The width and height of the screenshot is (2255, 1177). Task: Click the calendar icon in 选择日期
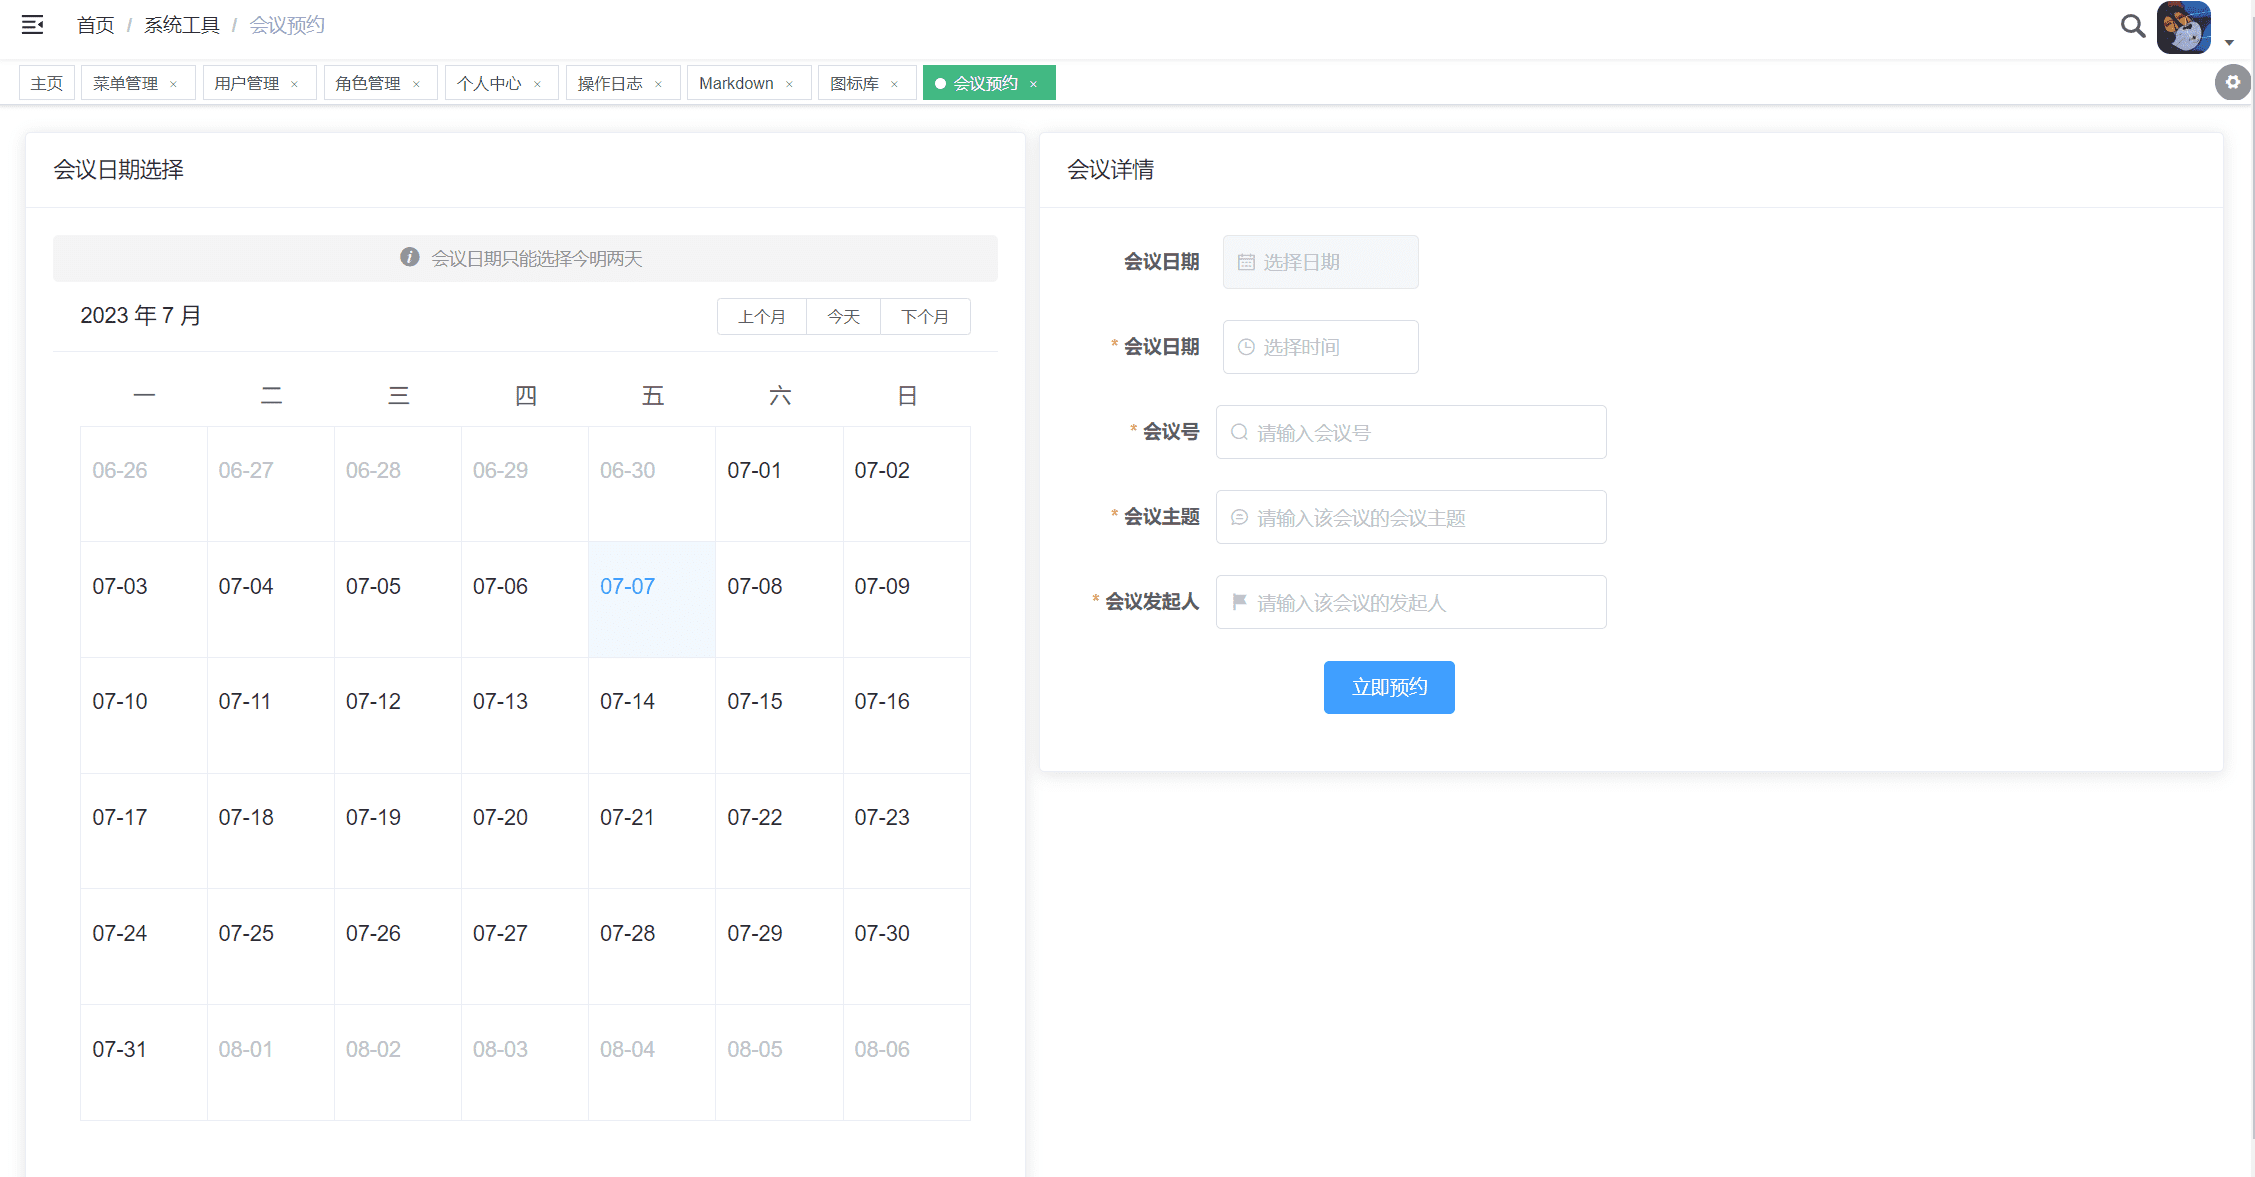pos(1246,262)
